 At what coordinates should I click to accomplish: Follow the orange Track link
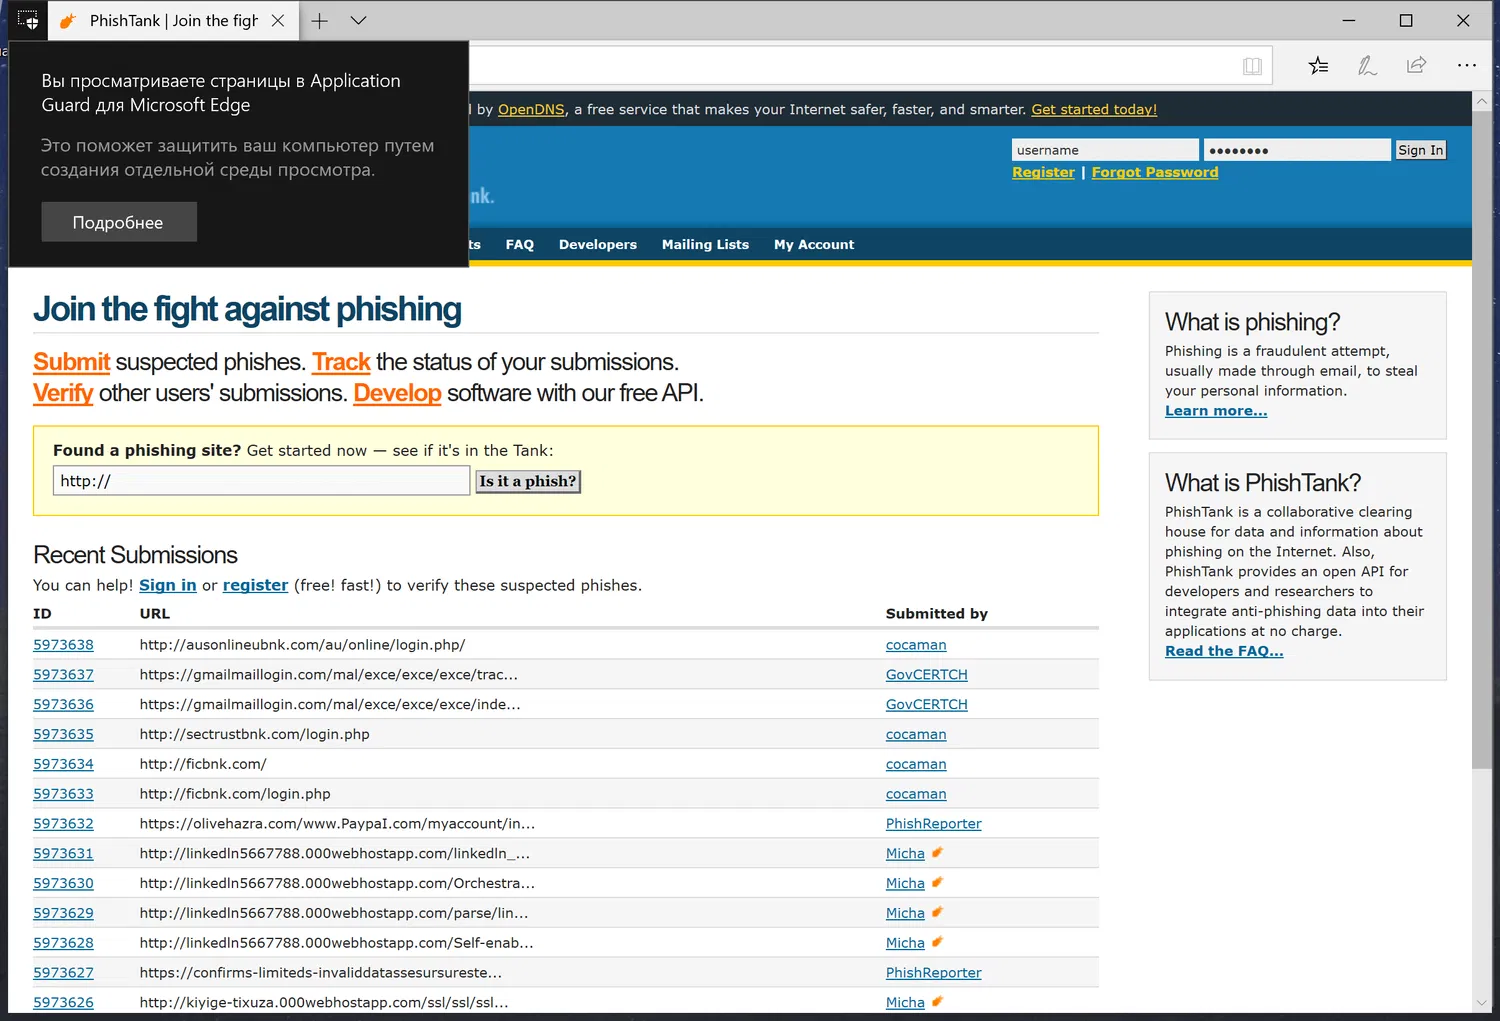pos(341,362)
